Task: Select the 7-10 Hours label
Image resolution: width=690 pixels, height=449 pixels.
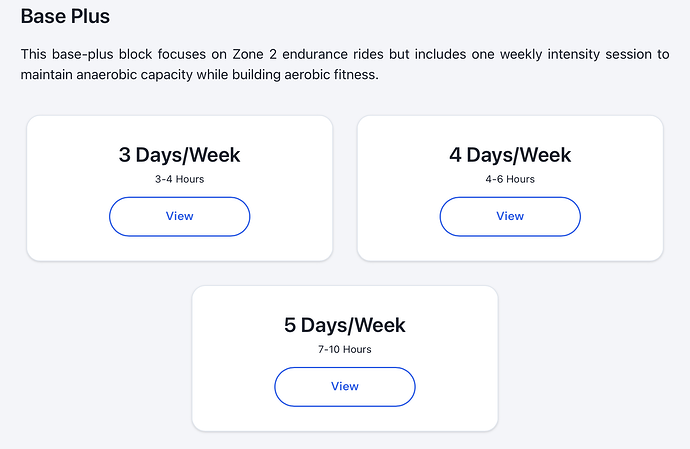Action: click(x=345, y=350)
